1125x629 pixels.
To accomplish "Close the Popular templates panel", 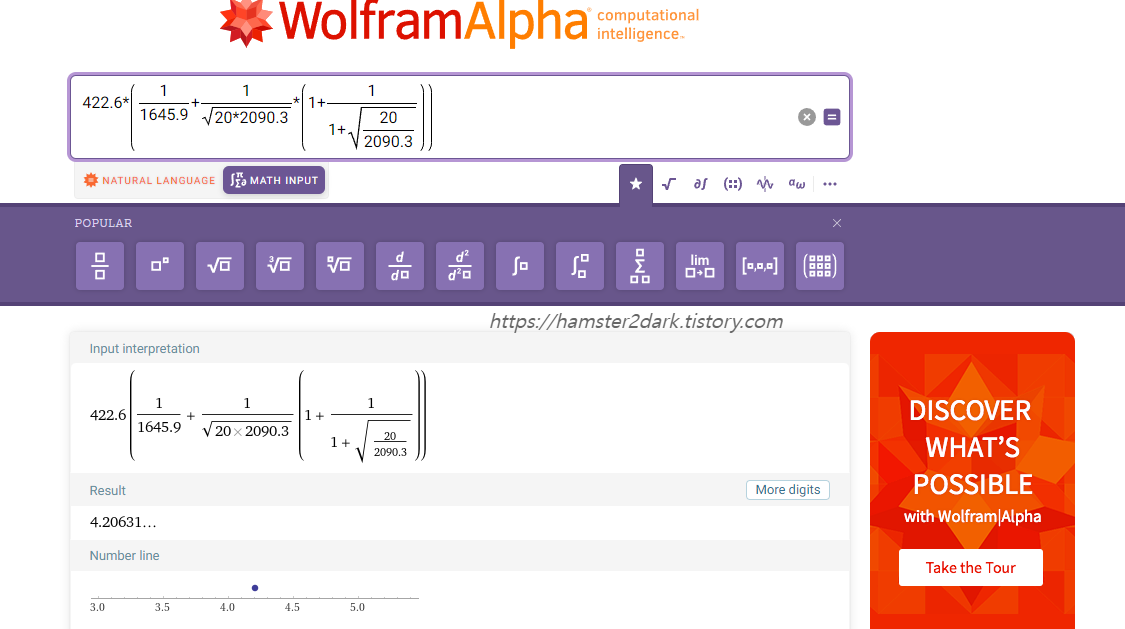I will click(837, 223).
